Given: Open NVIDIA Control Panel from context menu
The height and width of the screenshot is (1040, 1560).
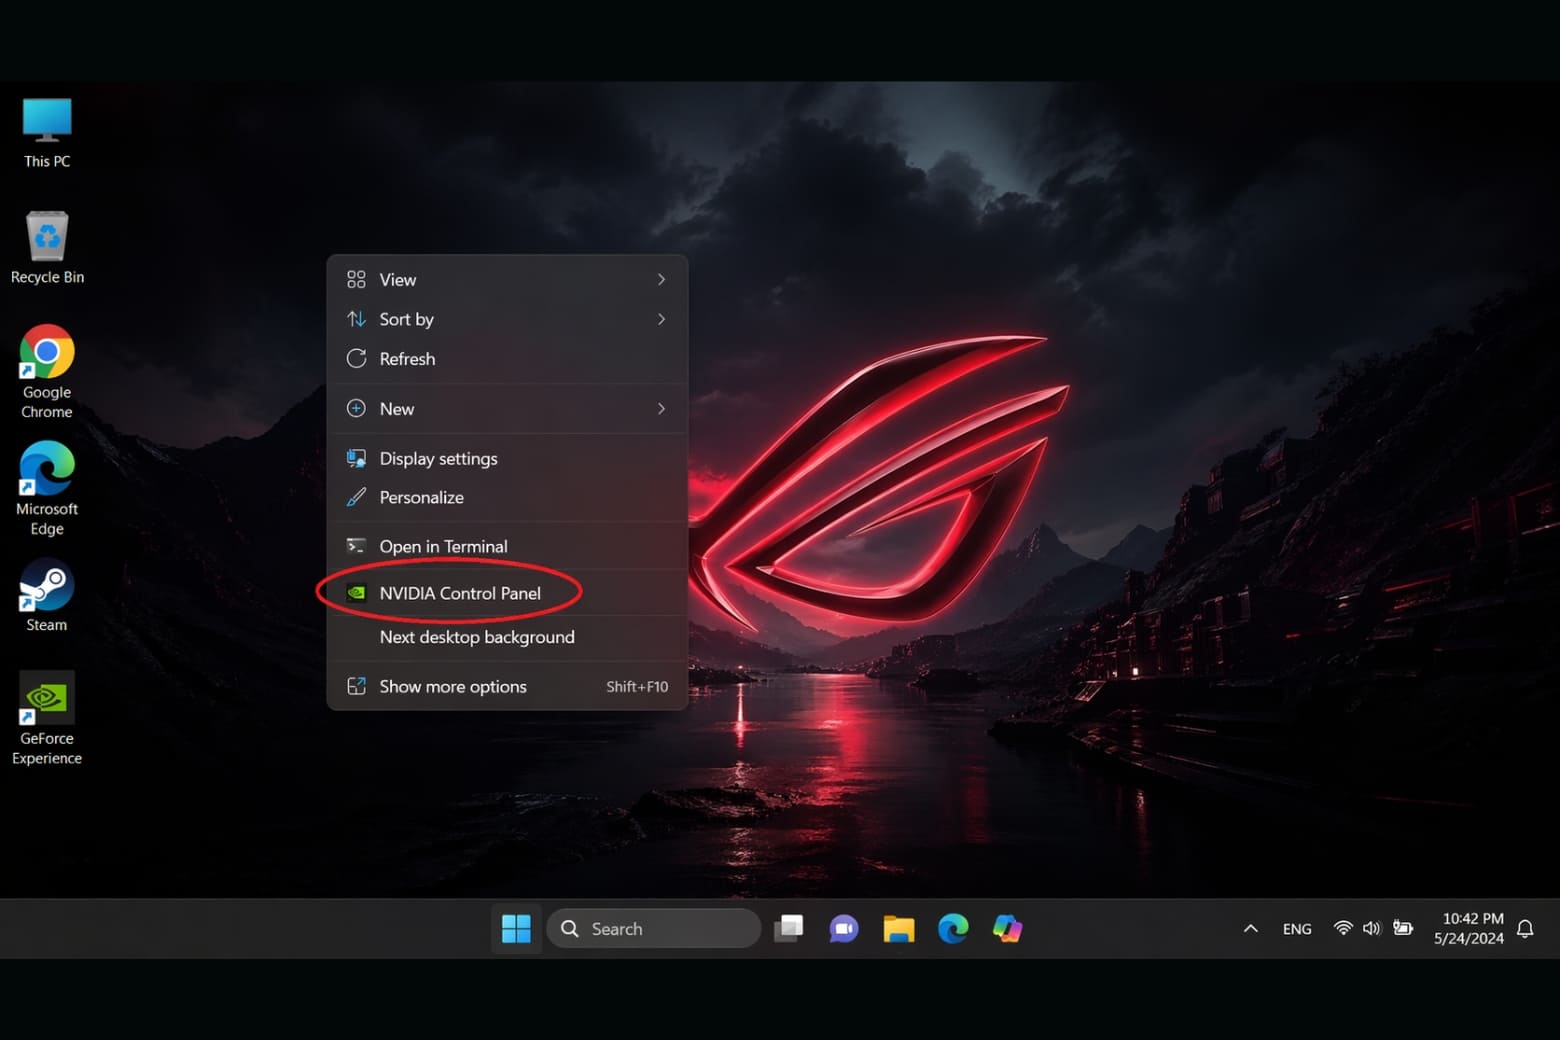Looking at the screenshot, I should [507, 593].
